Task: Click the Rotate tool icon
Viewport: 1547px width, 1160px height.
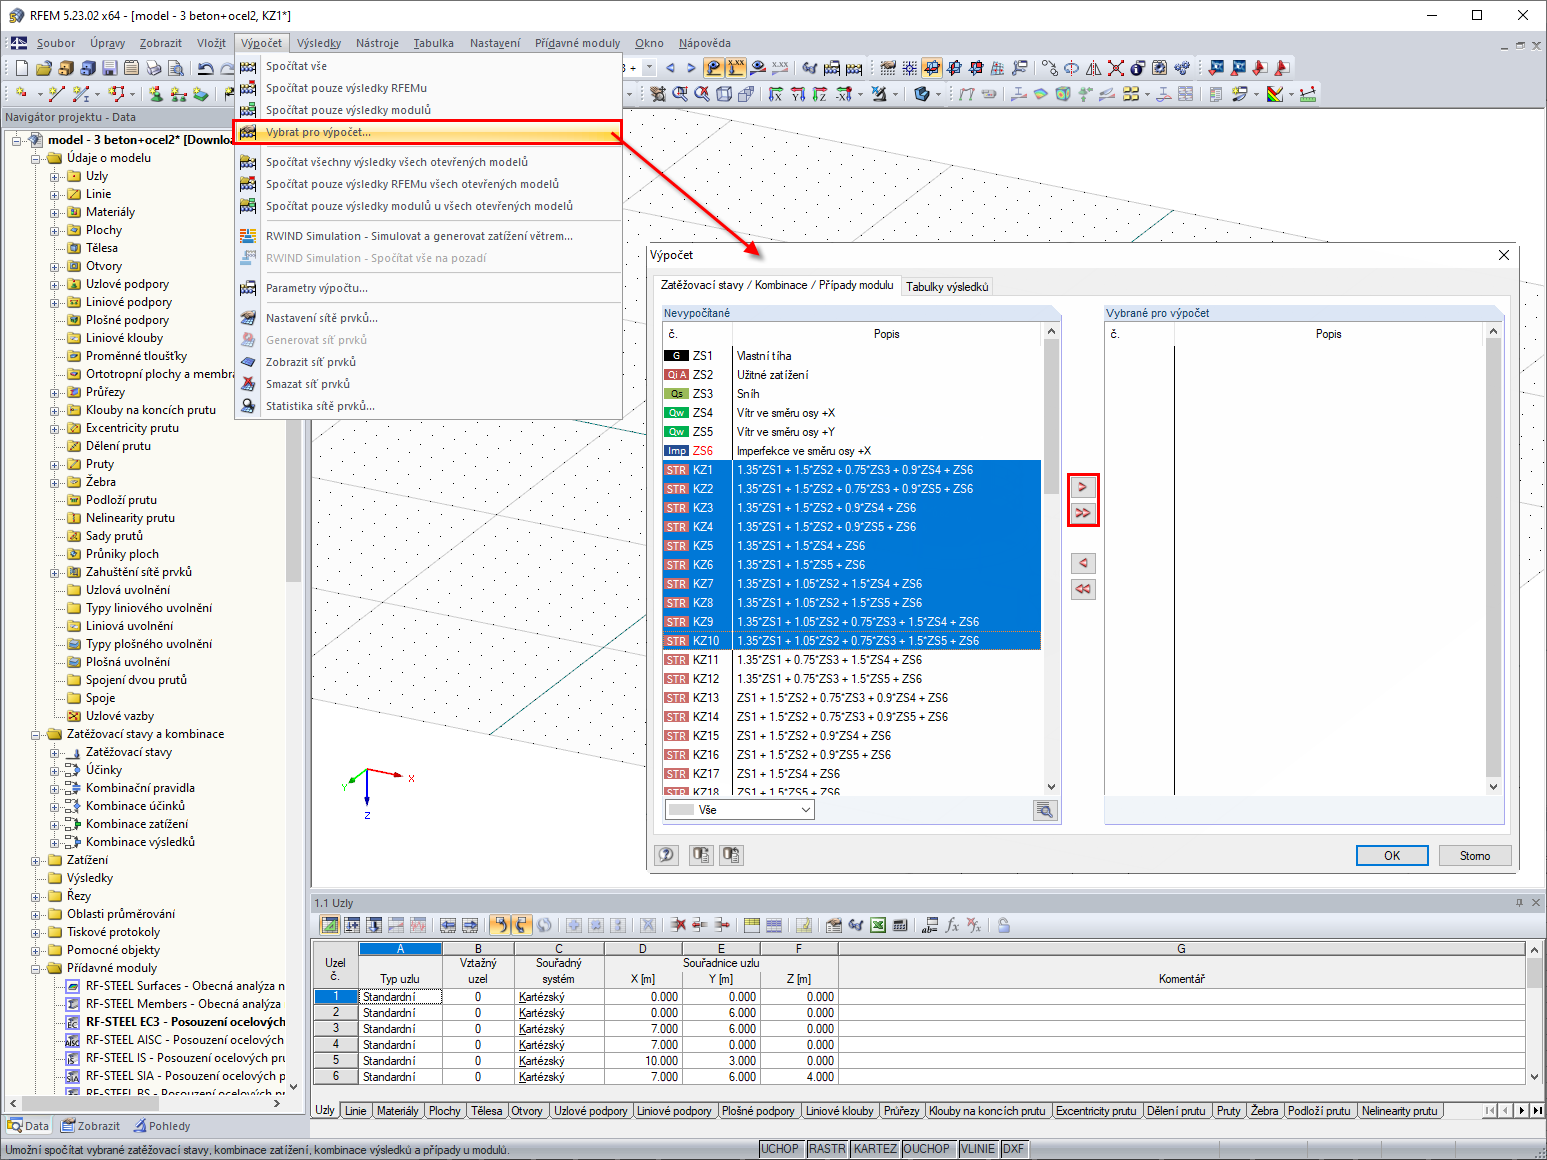Action: [1071, 68]
